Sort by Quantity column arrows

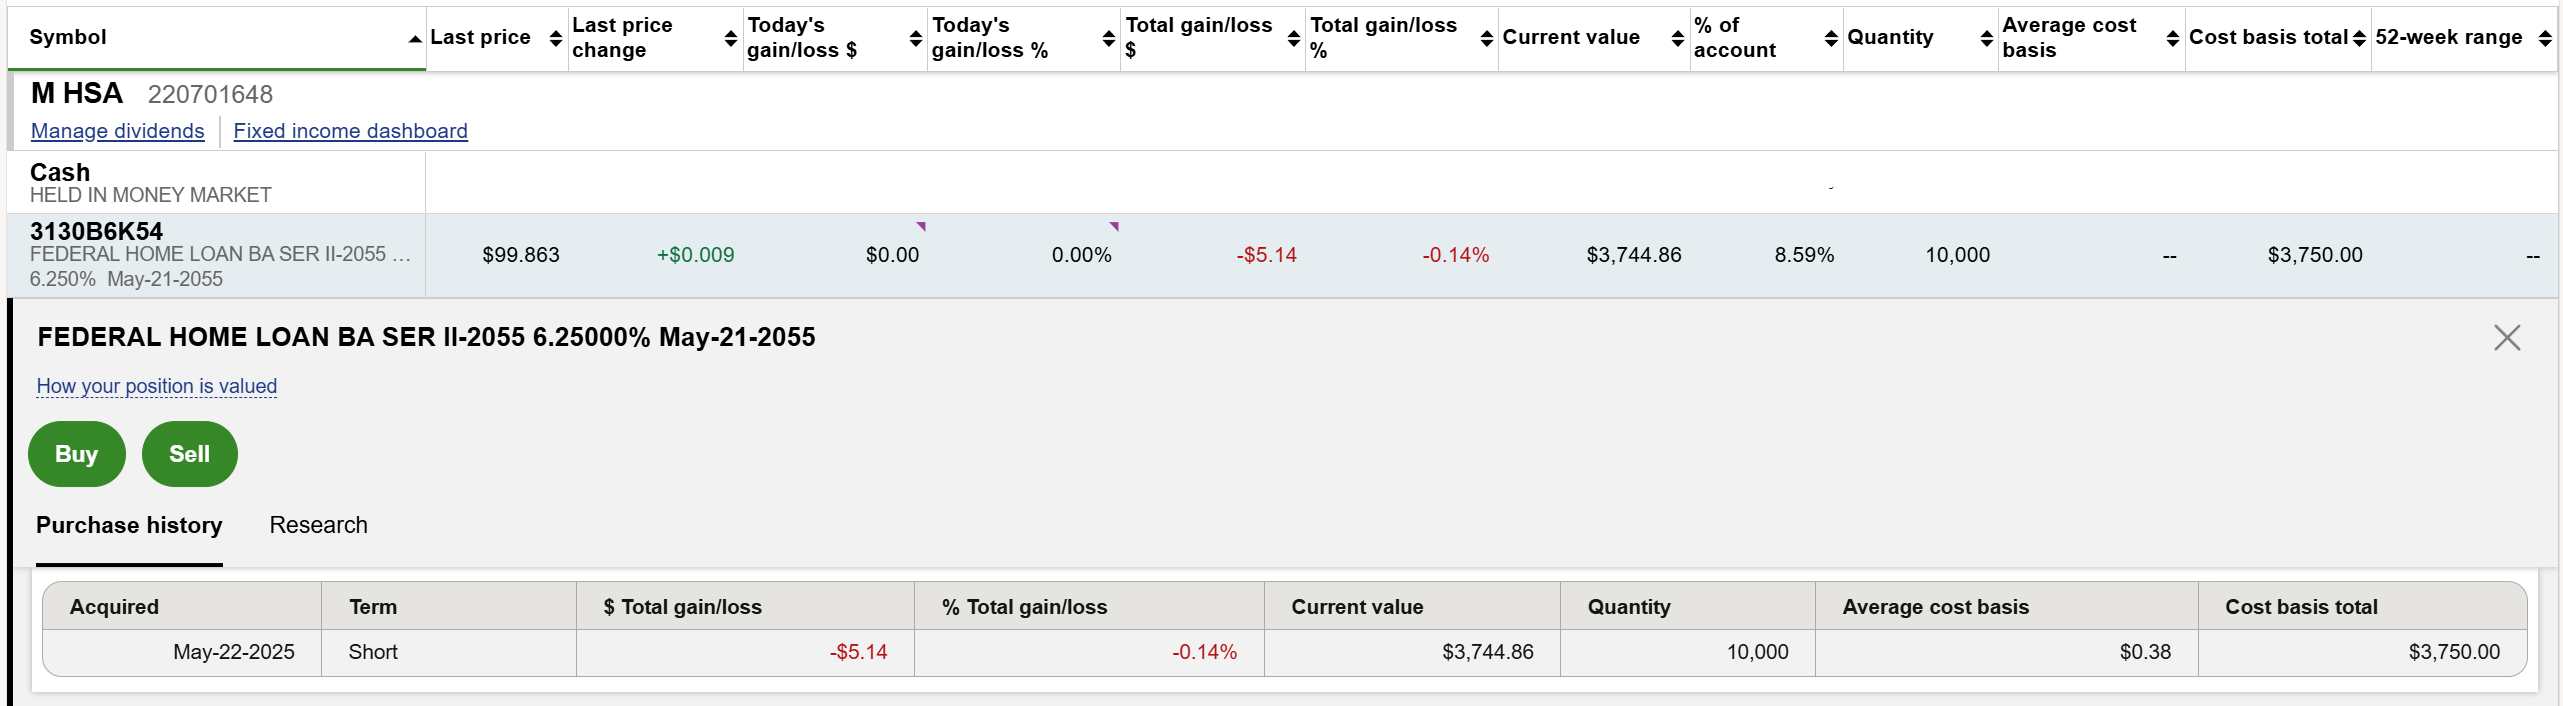[x=1986, y=38]
